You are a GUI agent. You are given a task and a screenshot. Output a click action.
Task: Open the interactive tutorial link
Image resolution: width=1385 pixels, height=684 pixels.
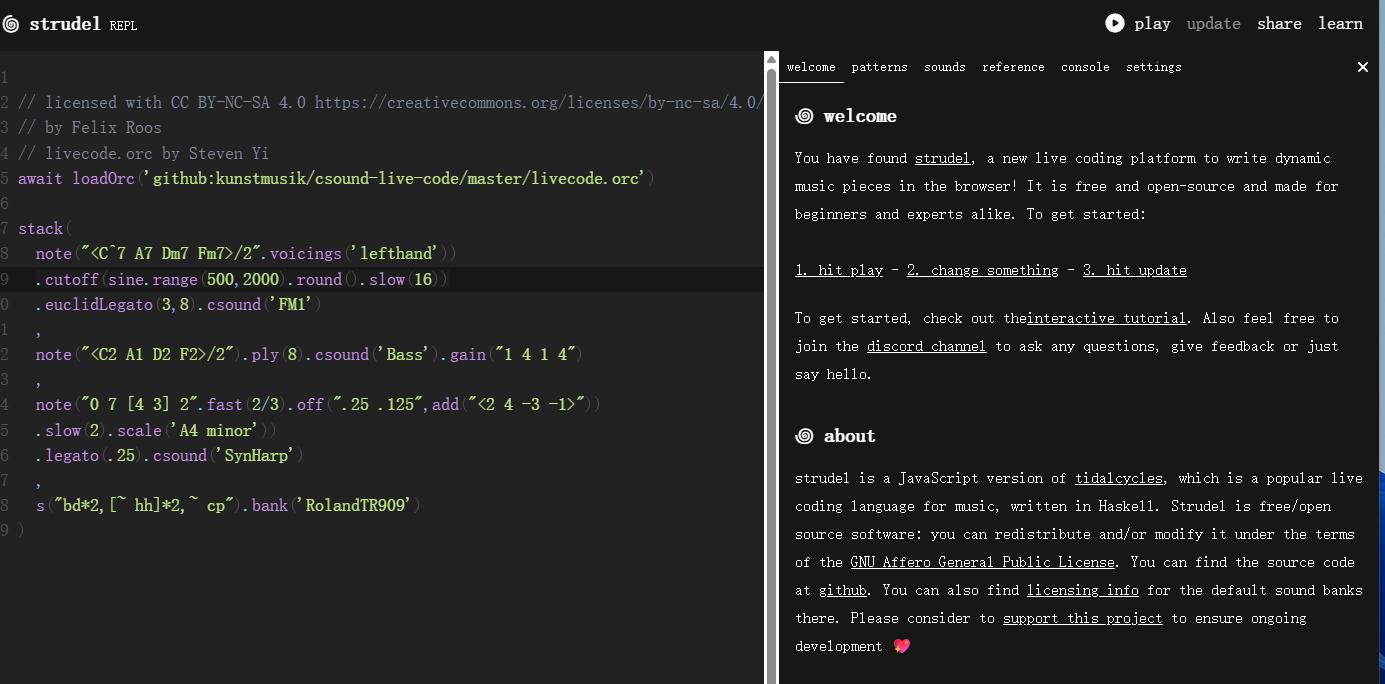point(1107,318)
